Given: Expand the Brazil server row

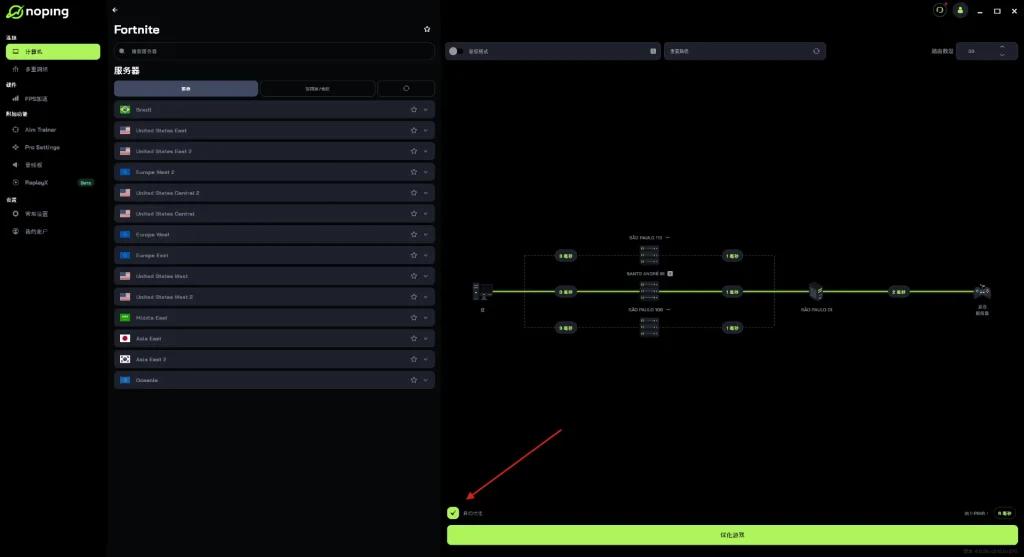Looking at the screenshot, I should point(426,110).
